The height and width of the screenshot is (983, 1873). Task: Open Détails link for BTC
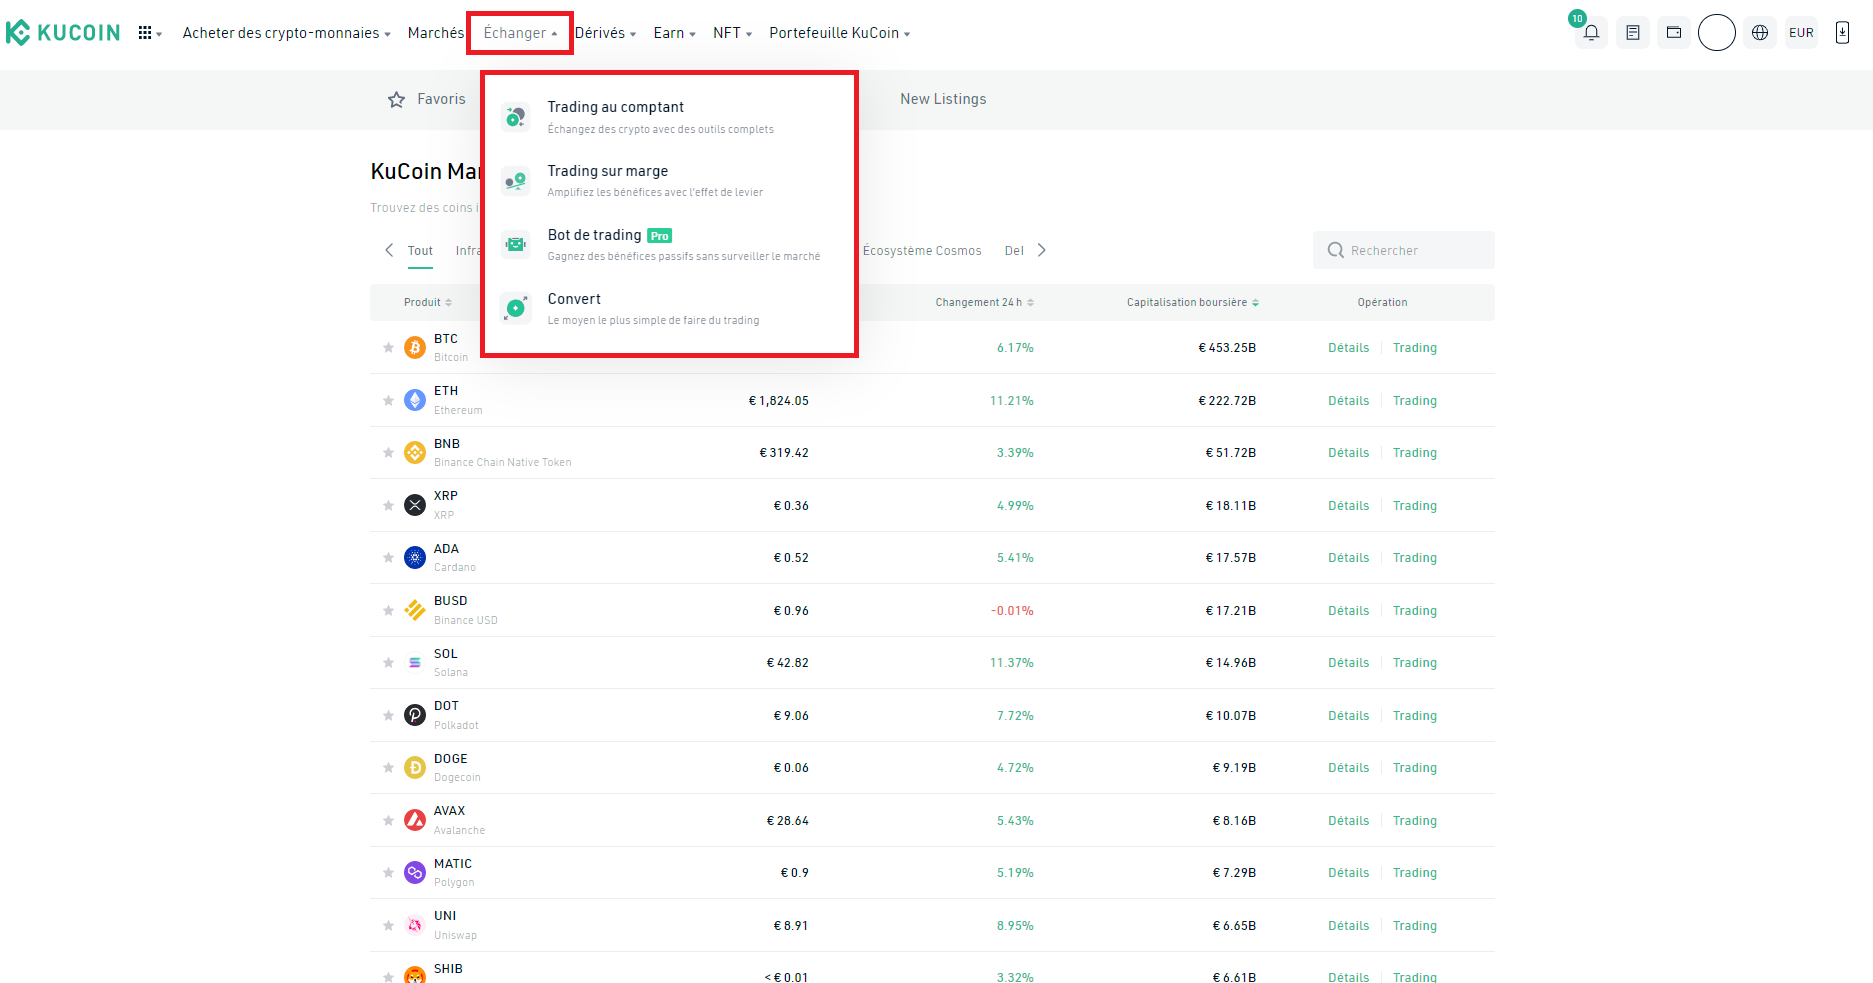[1348, 348]
